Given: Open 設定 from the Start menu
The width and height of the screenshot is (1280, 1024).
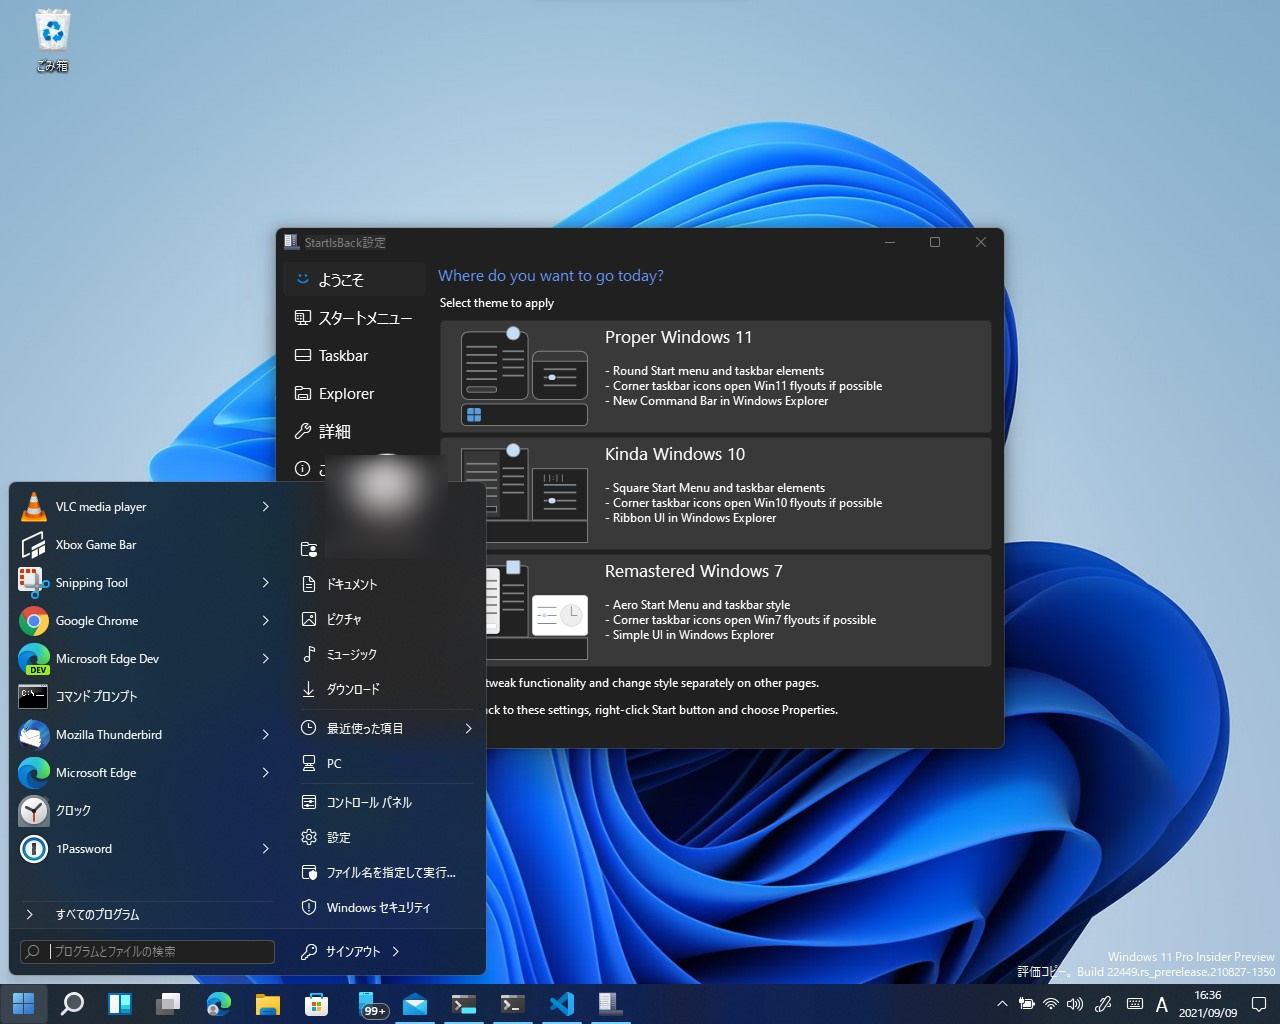Looking at the screenshot, I should [x=386, y=837].
